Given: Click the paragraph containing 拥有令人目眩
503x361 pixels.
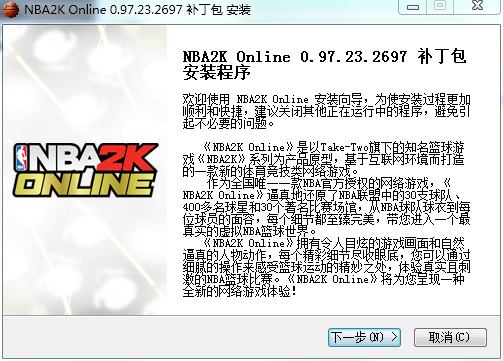Looking at the screenshot, I should coord(326,267).
